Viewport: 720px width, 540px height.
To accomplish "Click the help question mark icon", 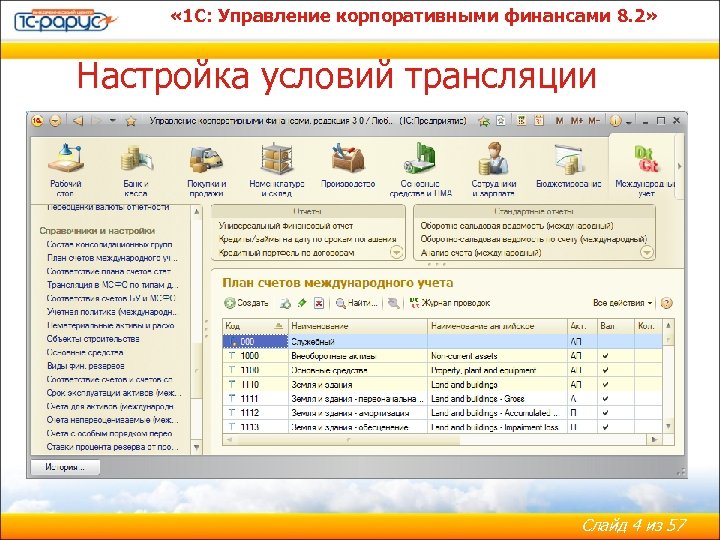I will [x=666, y=303].
